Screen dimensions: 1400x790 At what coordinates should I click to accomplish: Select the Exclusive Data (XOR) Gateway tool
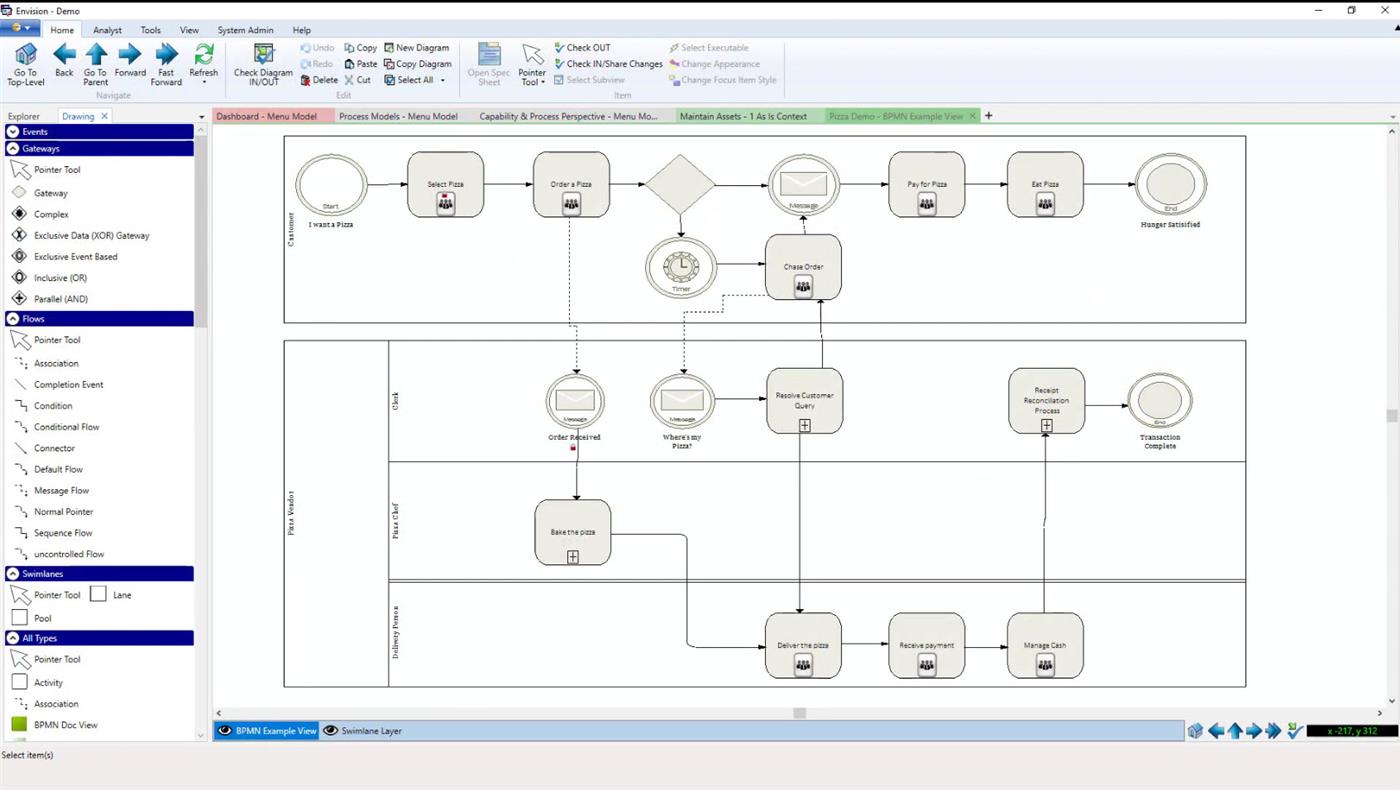pos(19,236)
